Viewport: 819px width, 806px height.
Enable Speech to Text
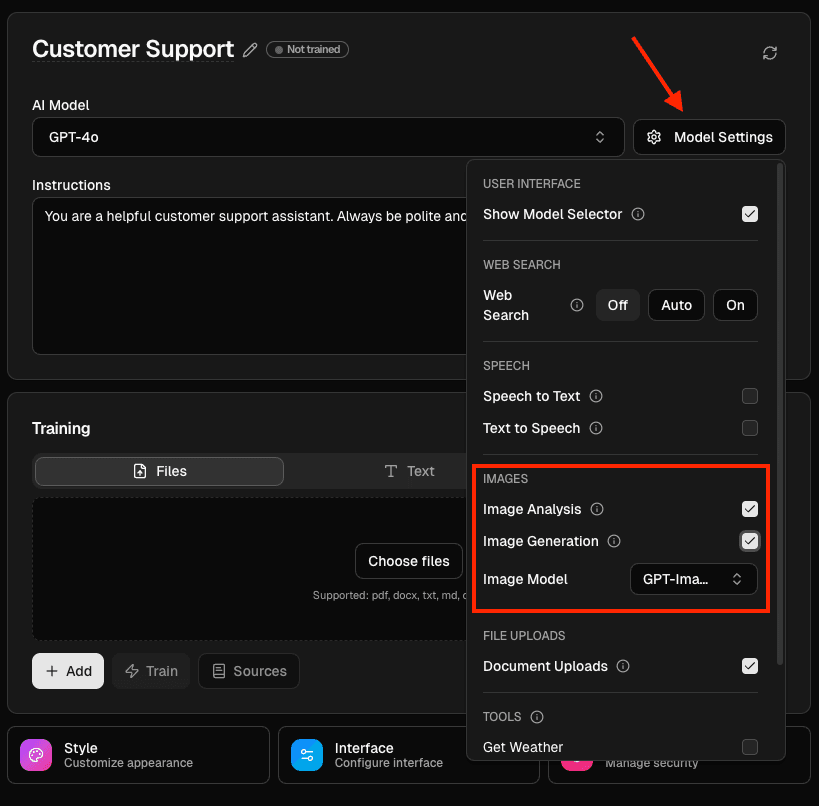click(749, 396)
